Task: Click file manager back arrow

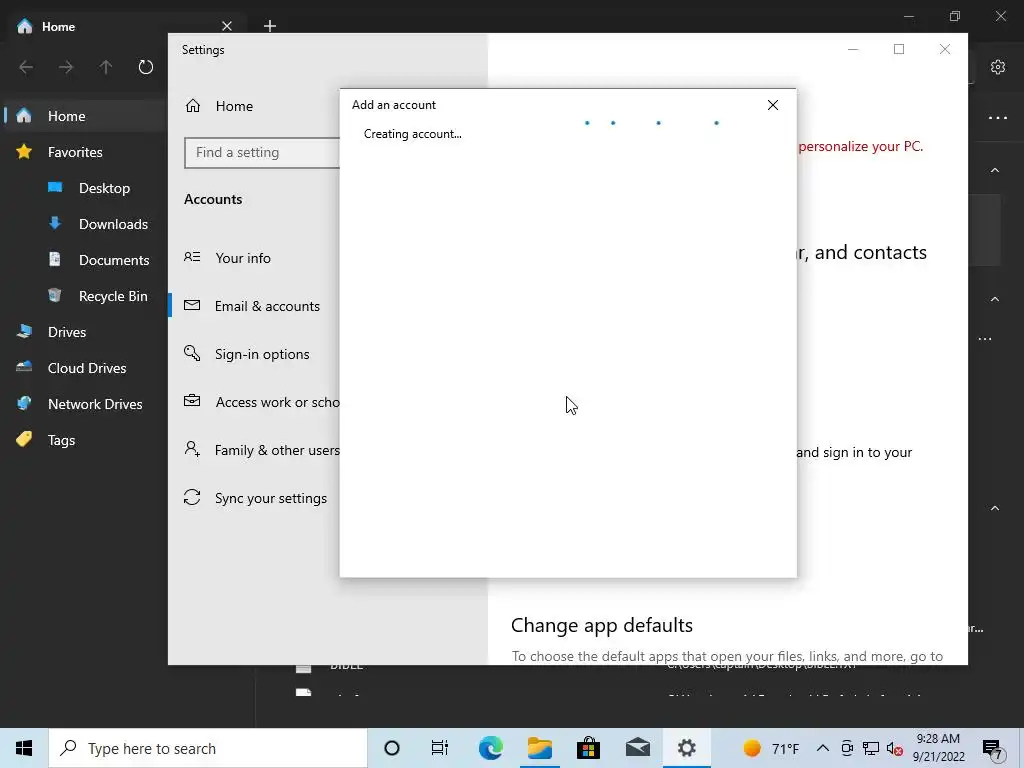Action: 26,67
